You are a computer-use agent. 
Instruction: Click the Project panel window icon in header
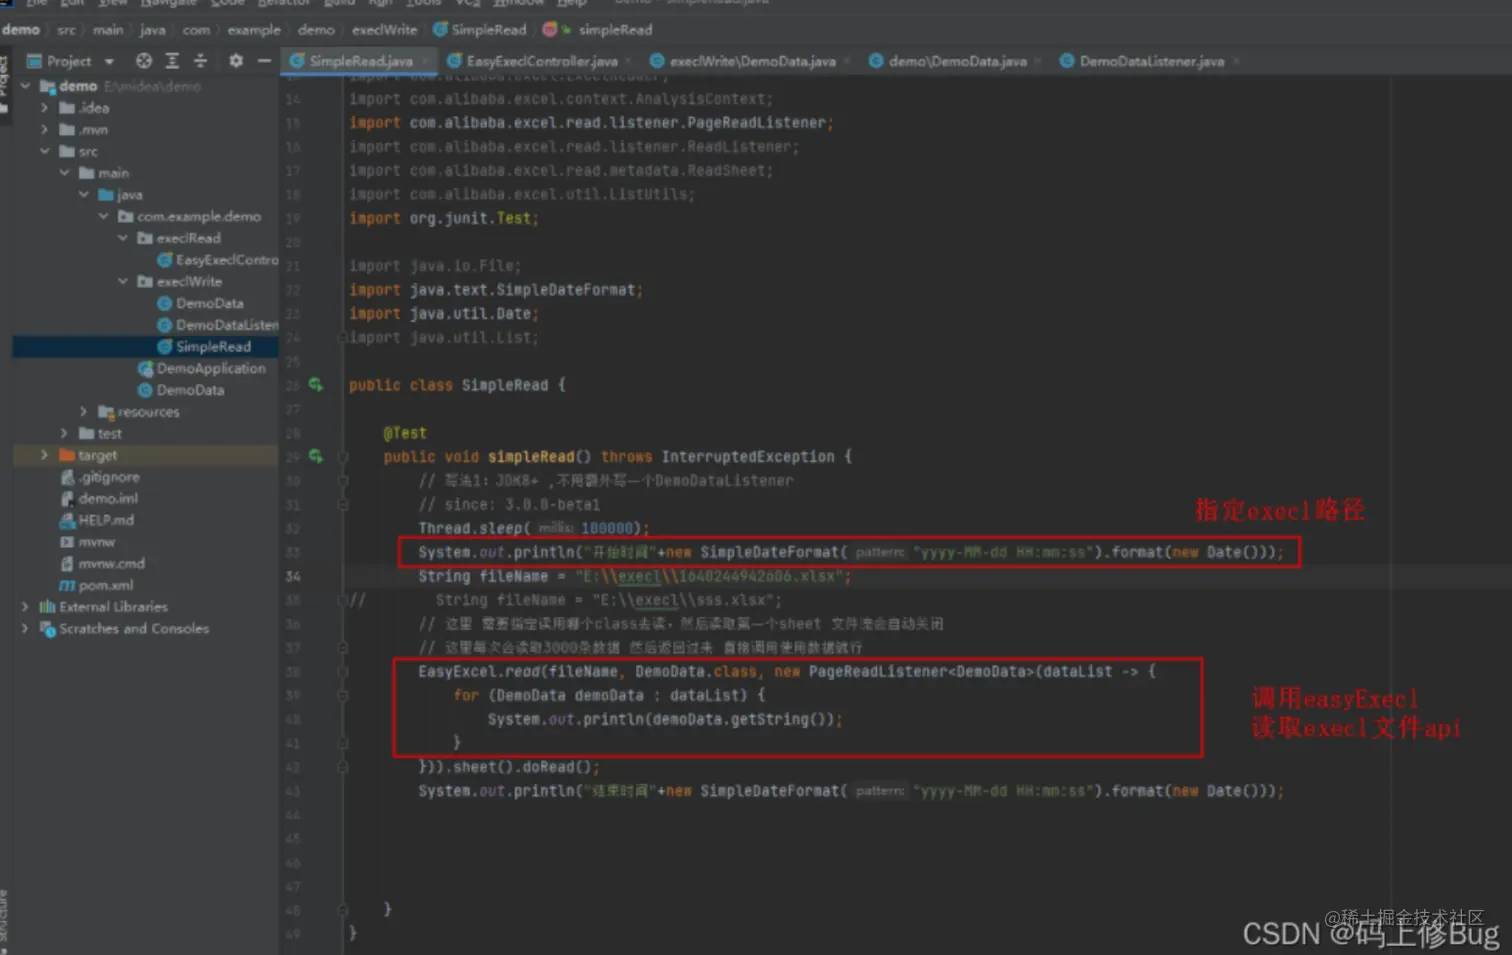(34, 61)
